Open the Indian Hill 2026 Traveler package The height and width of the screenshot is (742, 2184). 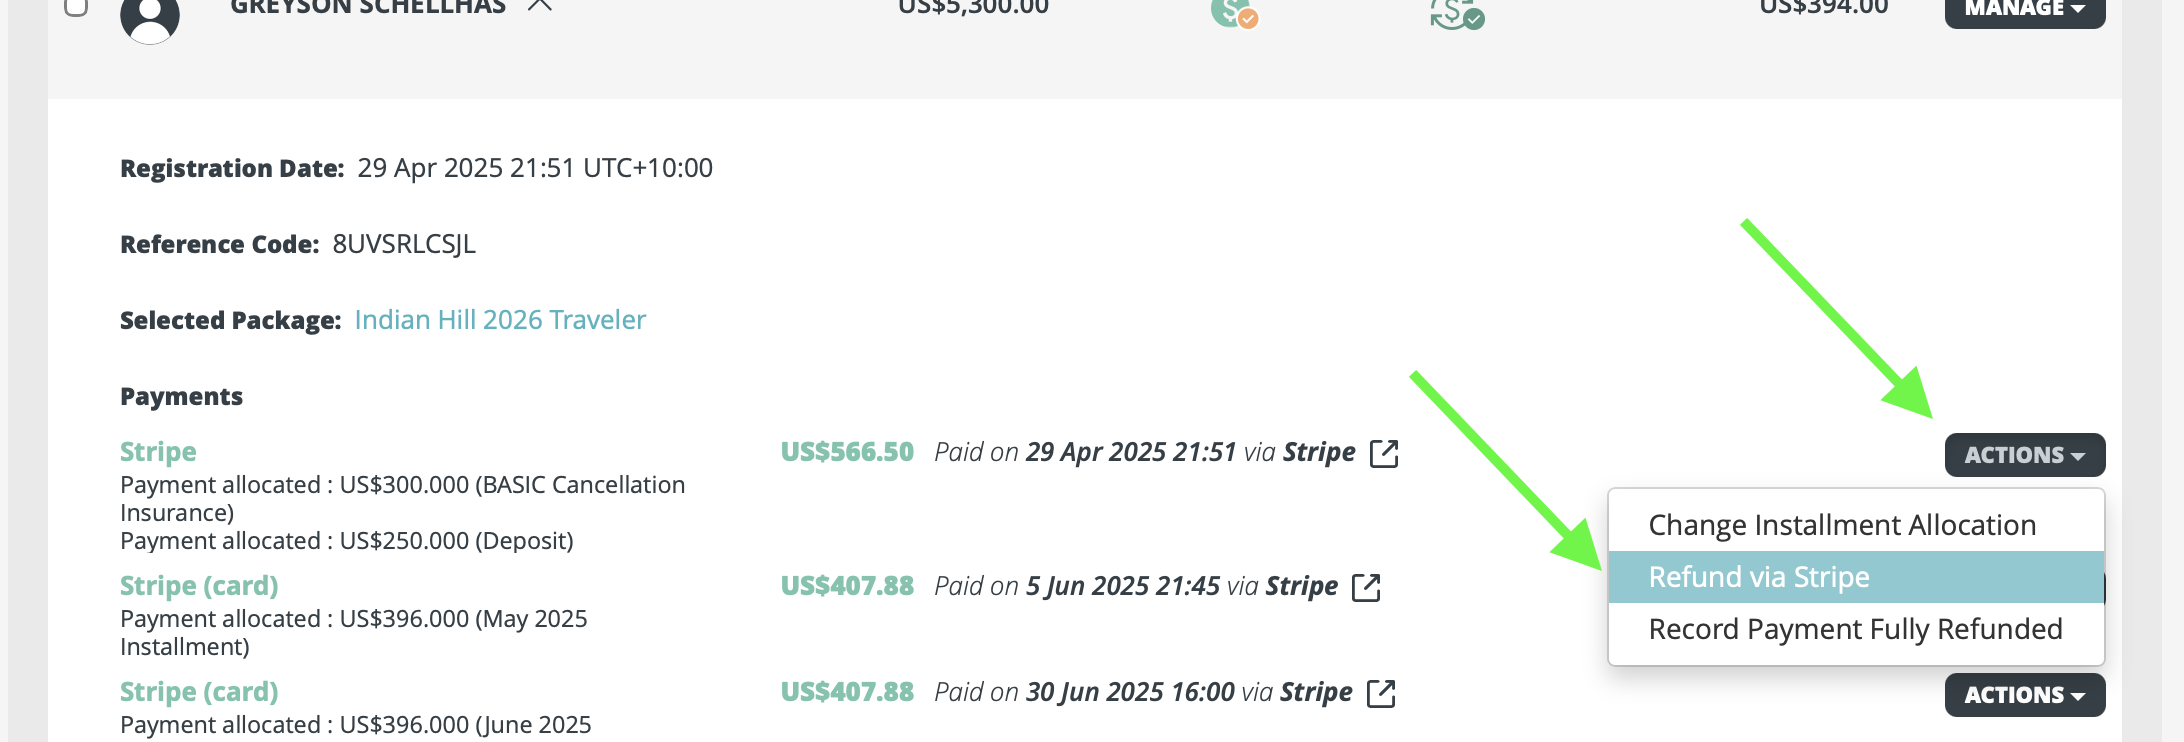[x=500, y=320]
